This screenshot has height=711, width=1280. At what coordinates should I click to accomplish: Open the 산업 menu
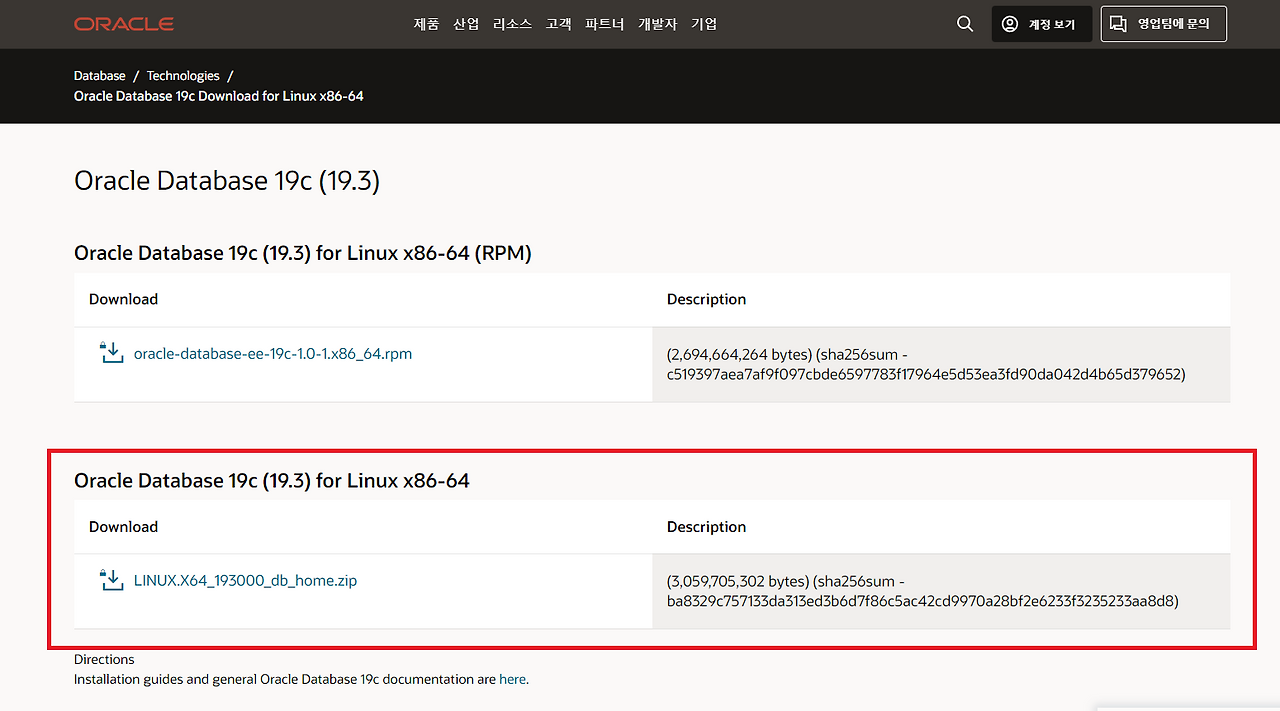point(465,23)
